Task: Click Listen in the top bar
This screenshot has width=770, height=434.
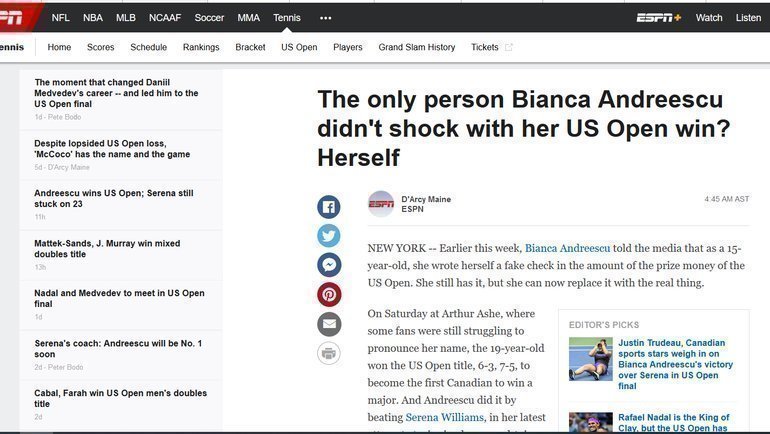Action: point(748,18)
